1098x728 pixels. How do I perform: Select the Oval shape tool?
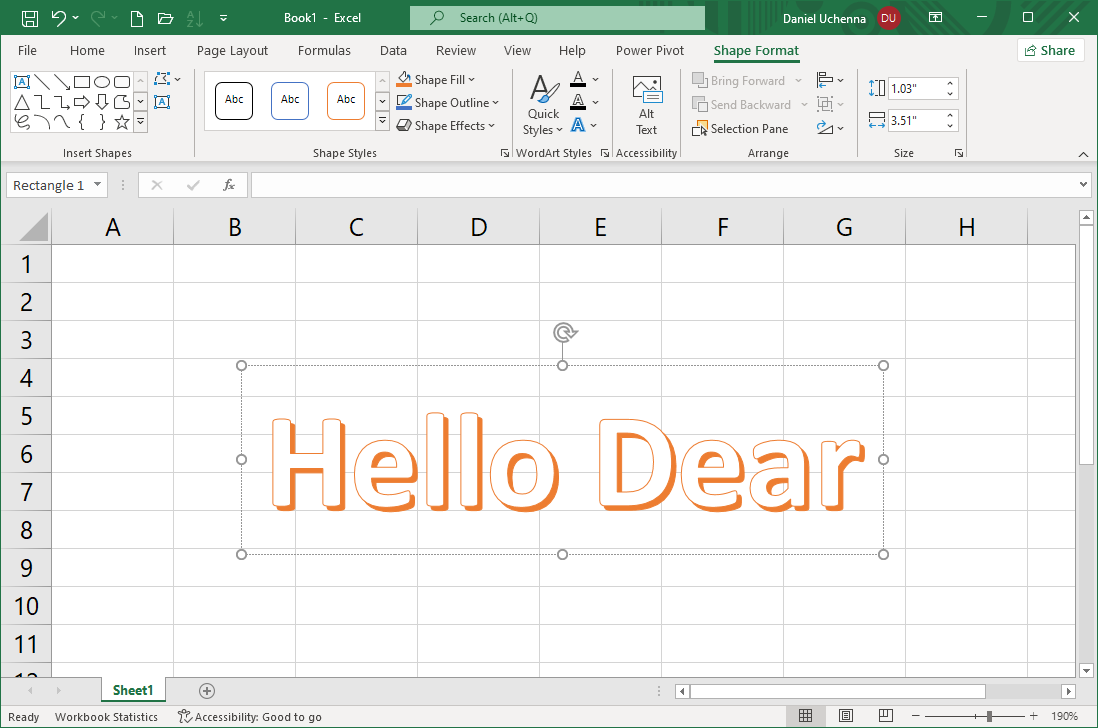tap(104, 81)
